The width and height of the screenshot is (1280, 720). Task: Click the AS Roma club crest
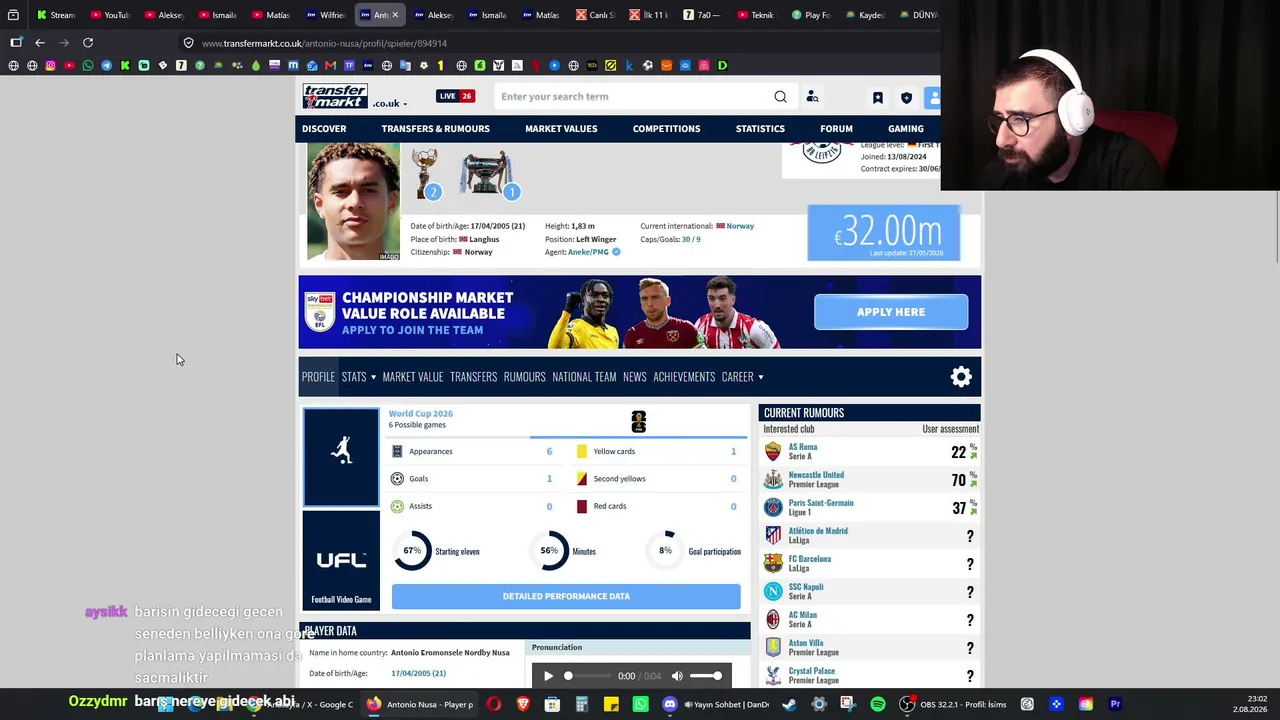pyautogui.click(x=773, y=452)
